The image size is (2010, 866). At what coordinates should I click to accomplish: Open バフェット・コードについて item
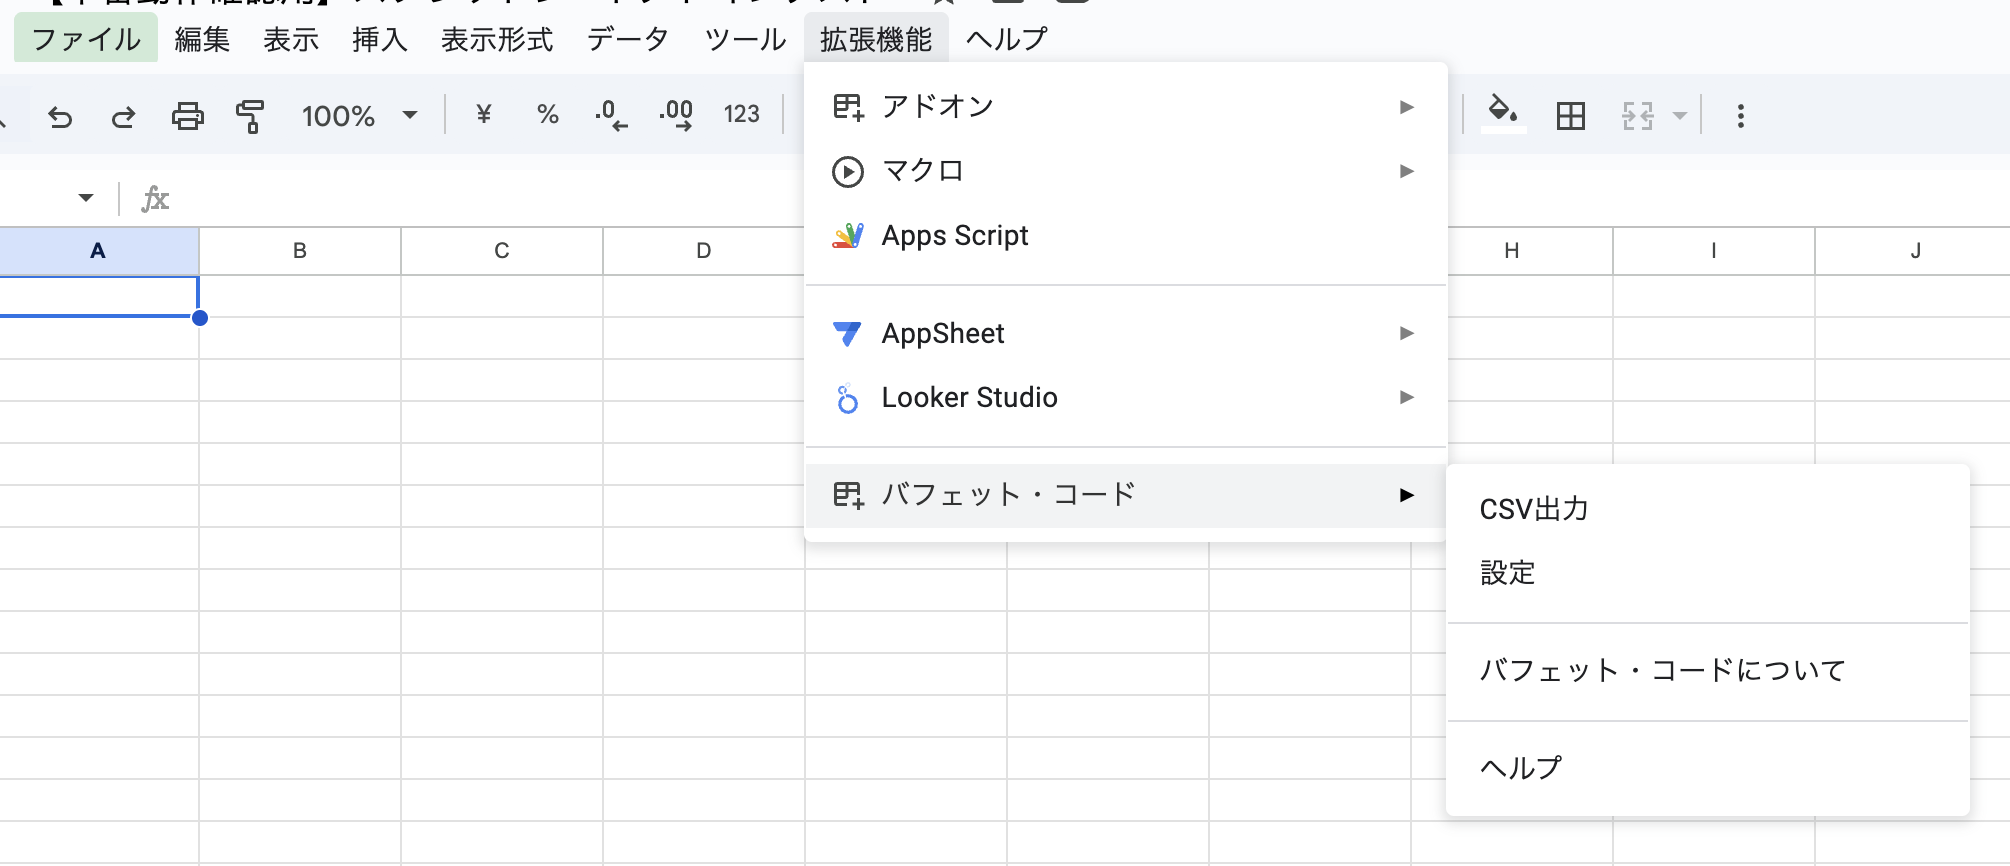point(1708,670)
